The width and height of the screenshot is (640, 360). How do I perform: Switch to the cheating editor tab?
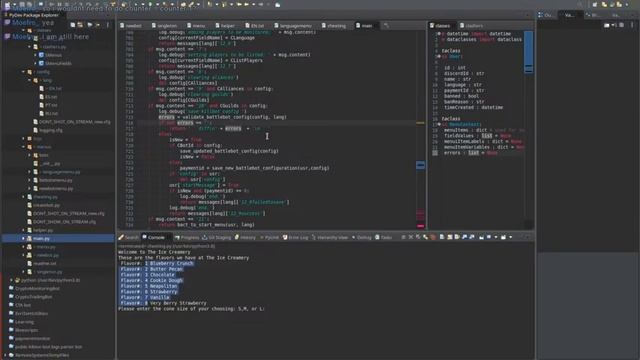(333, 26)
